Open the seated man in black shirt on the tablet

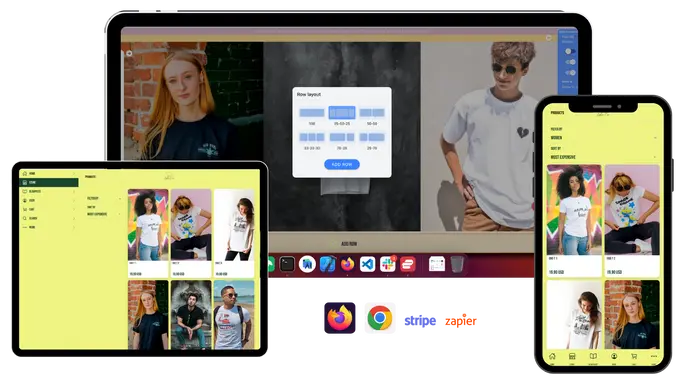(x=191, y=314)
